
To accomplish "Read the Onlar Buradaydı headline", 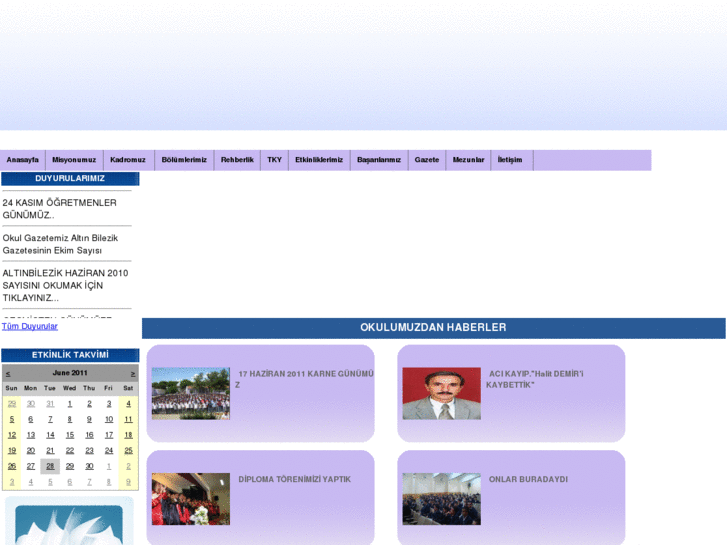I will pyautogui.click(x=528, y=479).
